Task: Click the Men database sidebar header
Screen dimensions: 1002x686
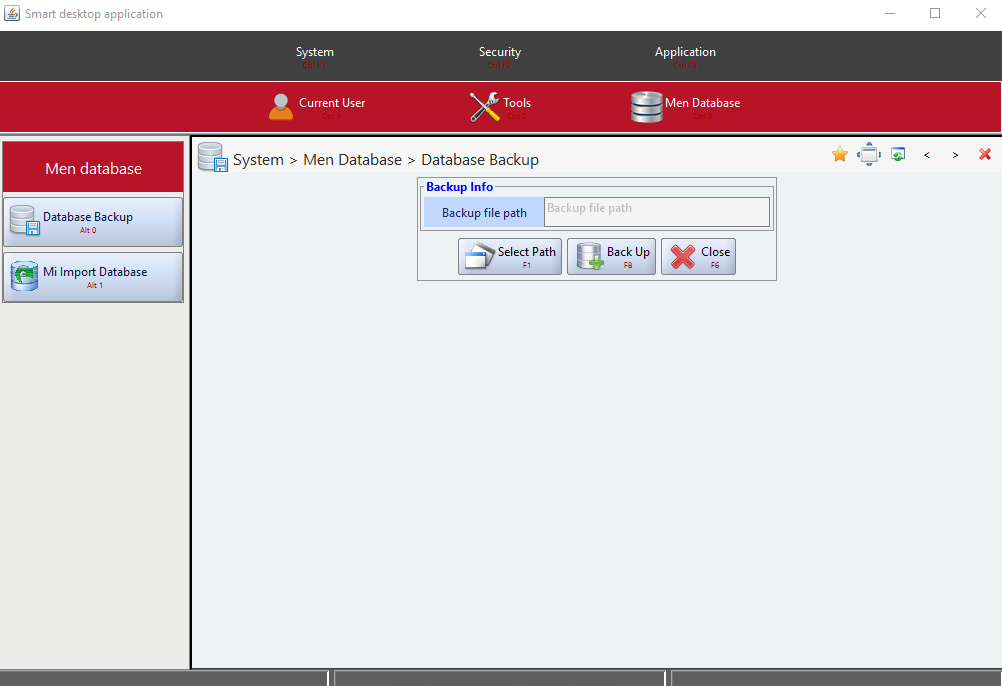Action: point(93,168)
